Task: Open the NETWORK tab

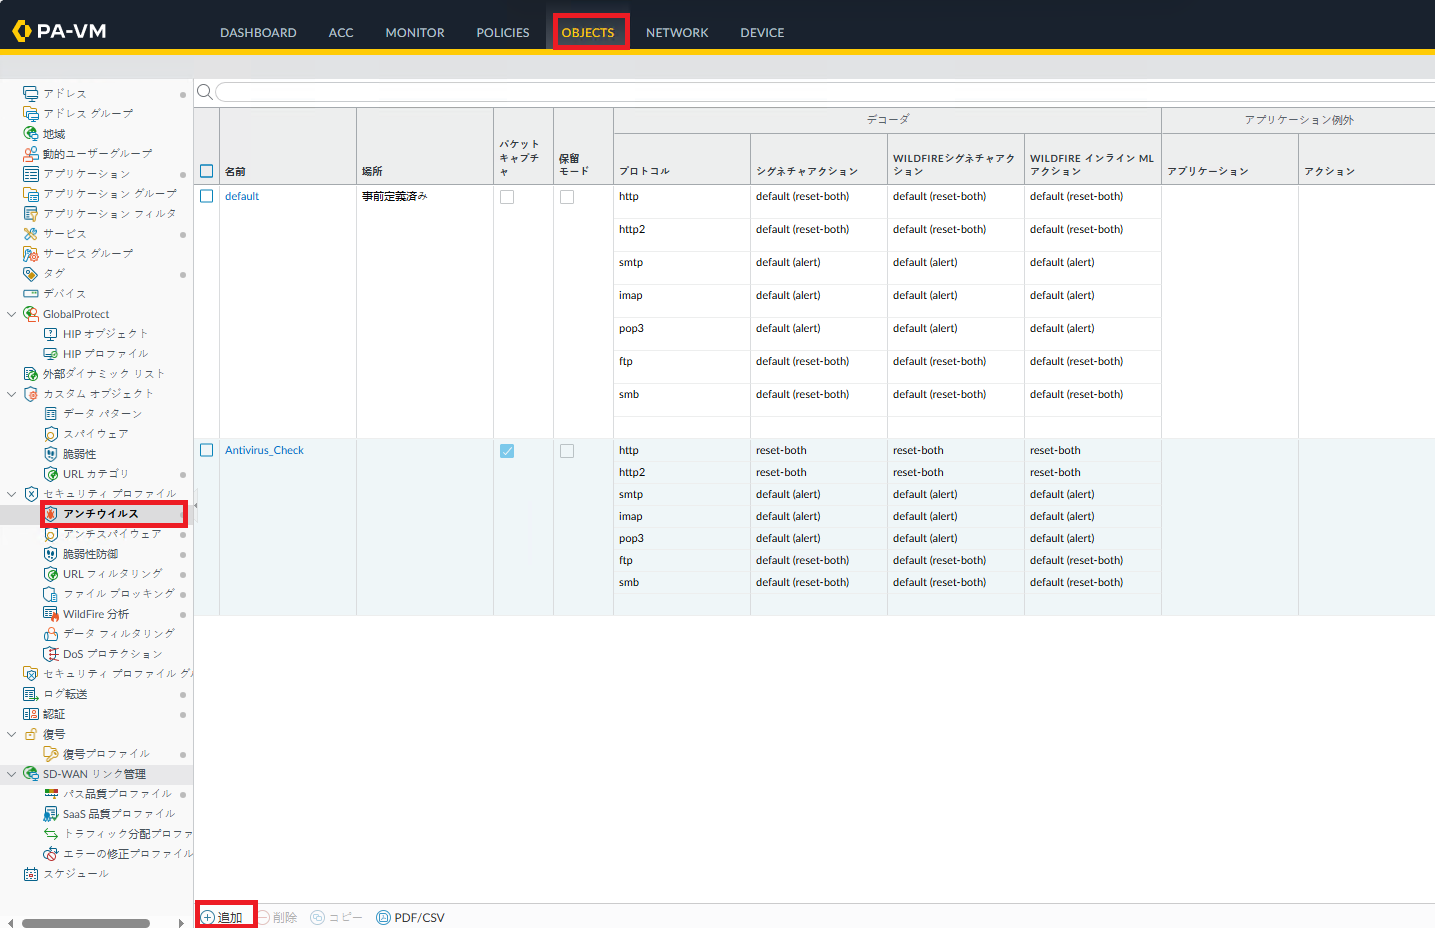Action: click(x=677, y=33)
